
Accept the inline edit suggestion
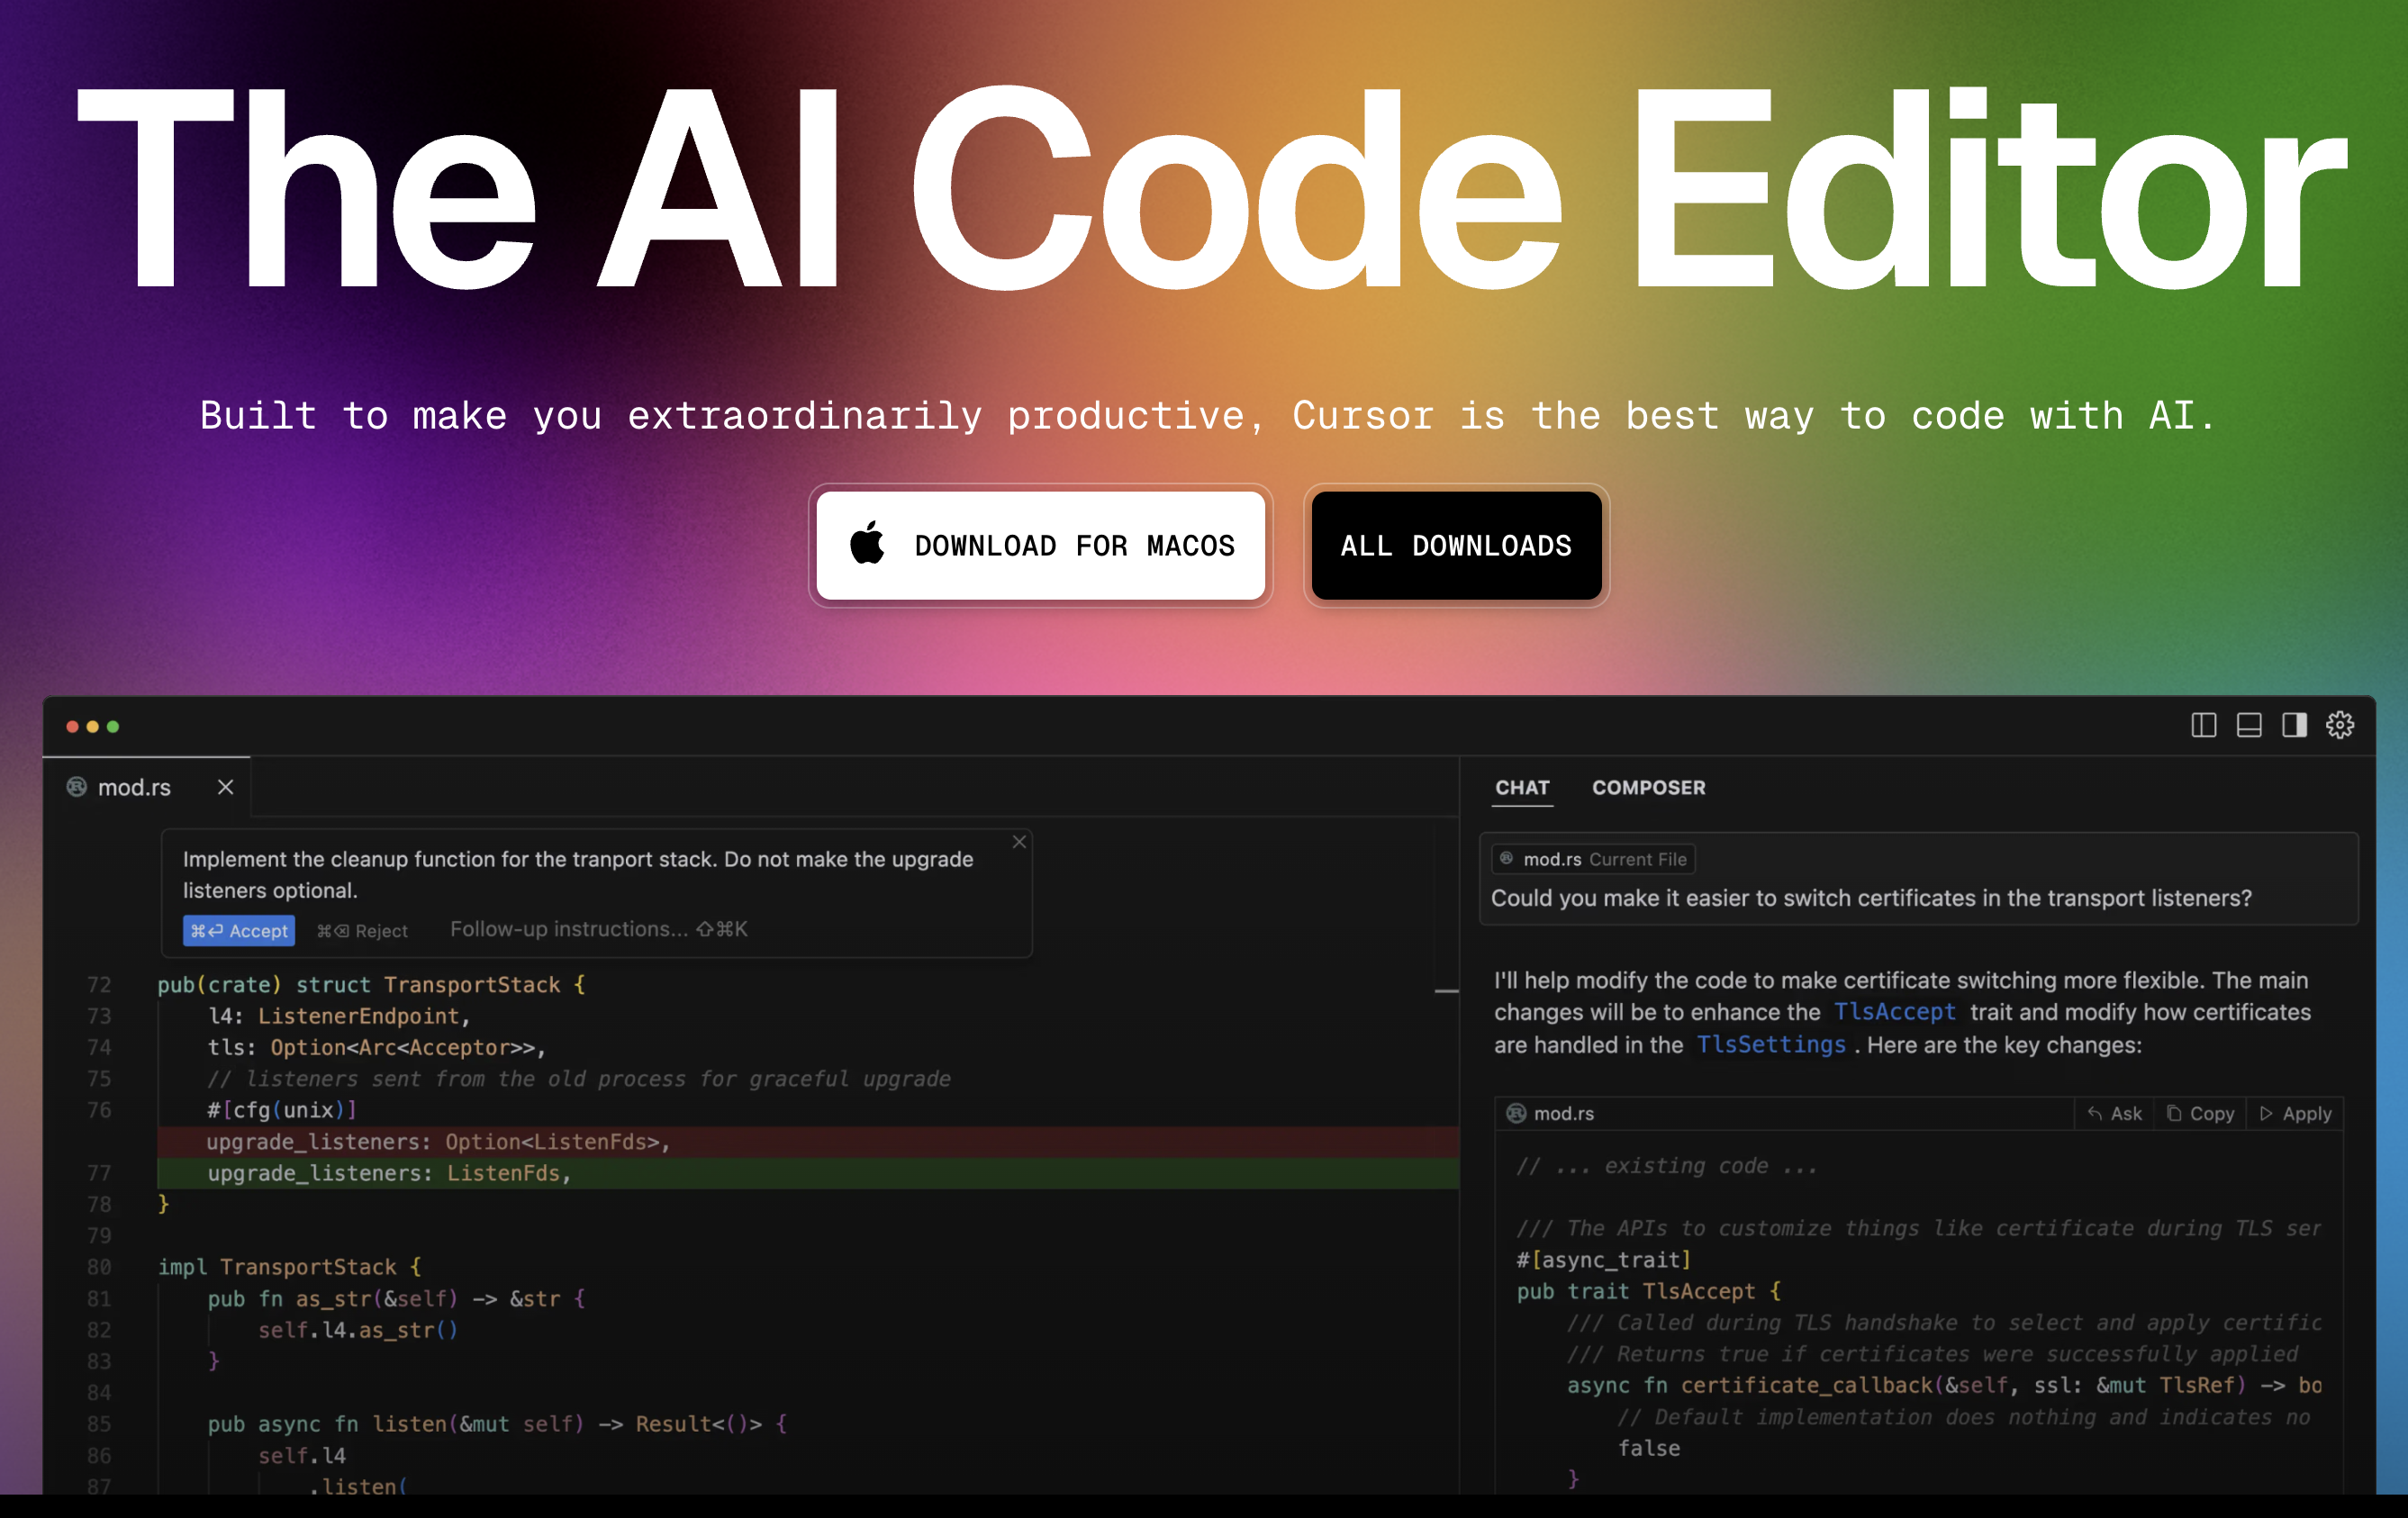[x=239, y=930]
